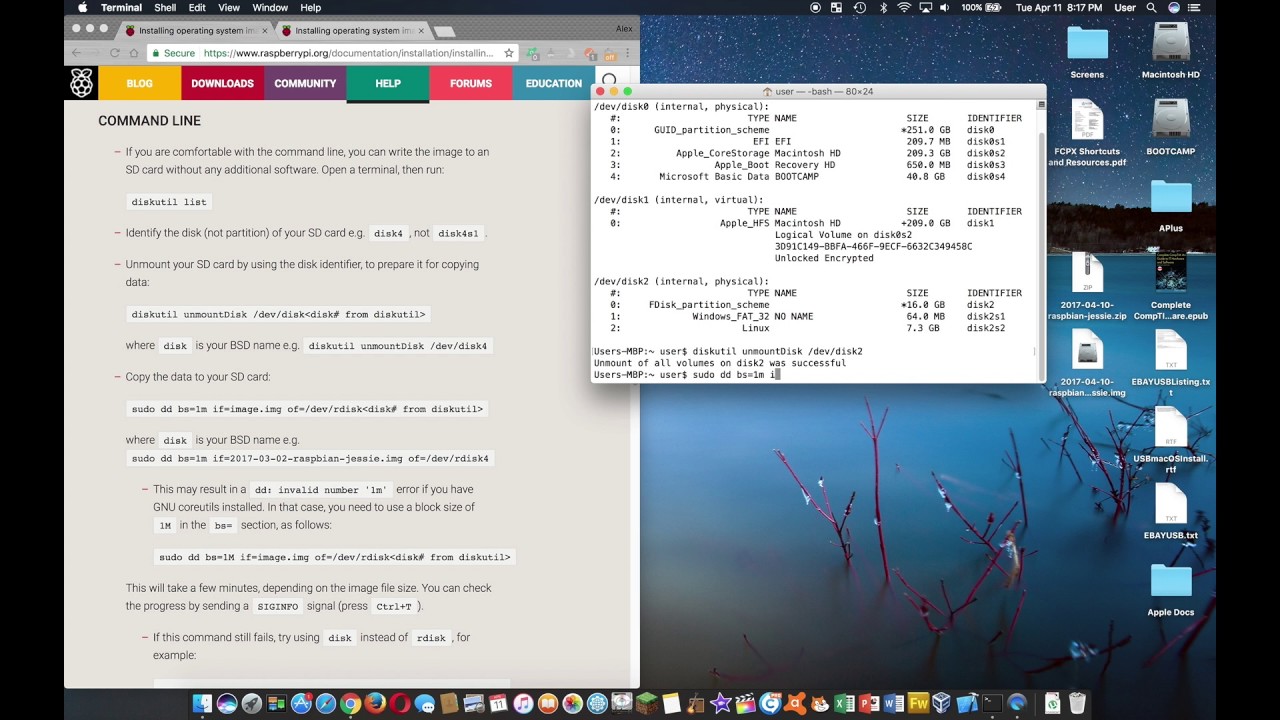Screen dimensions: 1280x720
Task: Go to the HELP section of the website
Action: coord(388,83)
